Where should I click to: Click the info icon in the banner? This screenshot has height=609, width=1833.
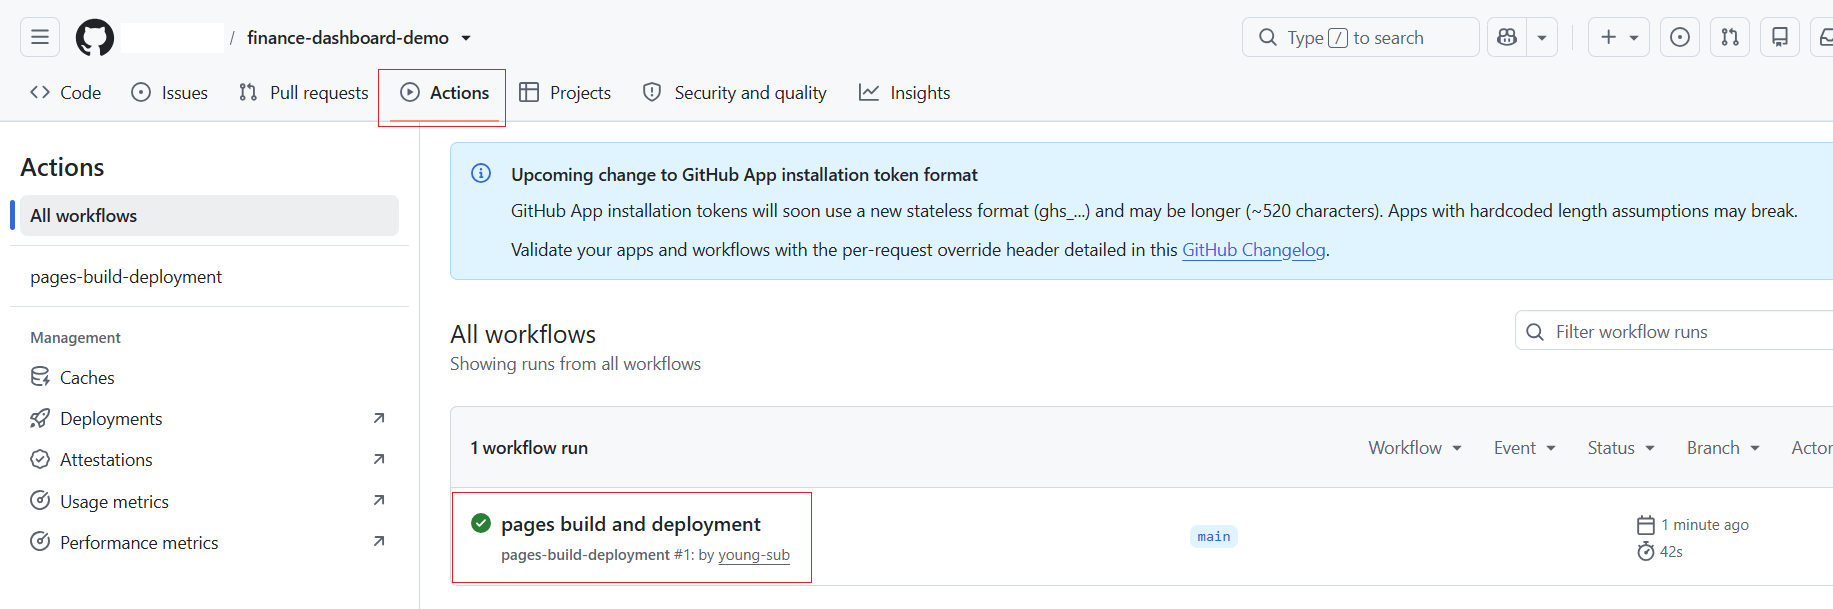pyautogui.click(x=481, y=173)
